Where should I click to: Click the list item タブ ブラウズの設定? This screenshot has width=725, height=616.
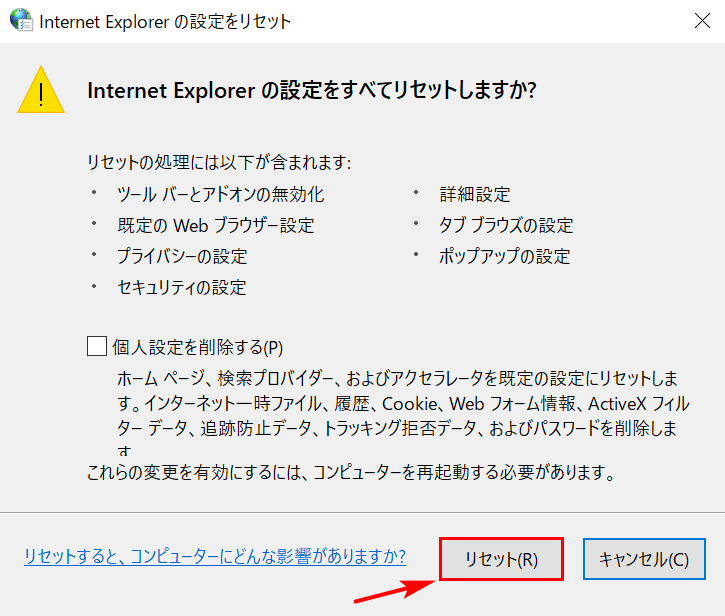(506, 226)
